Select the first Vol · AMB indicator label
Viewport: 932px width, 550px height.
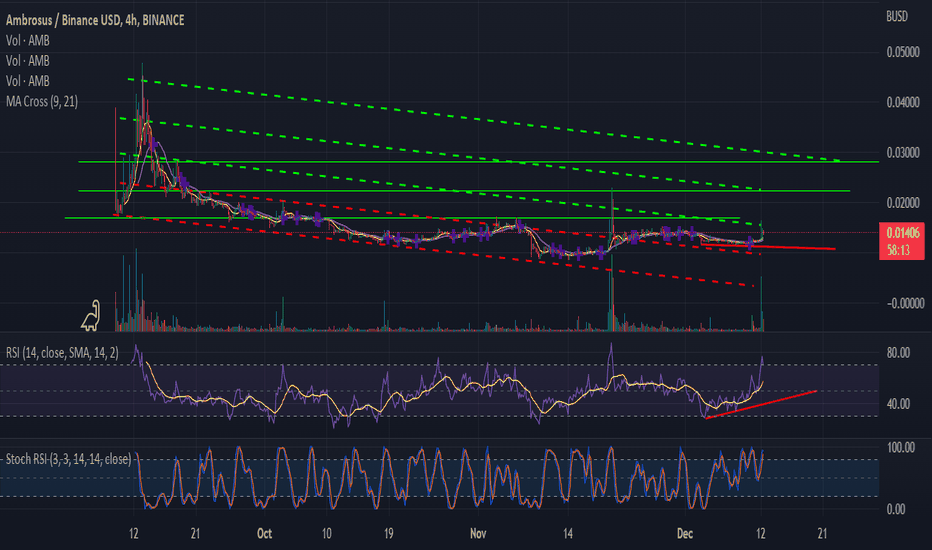tap(27, 41)
